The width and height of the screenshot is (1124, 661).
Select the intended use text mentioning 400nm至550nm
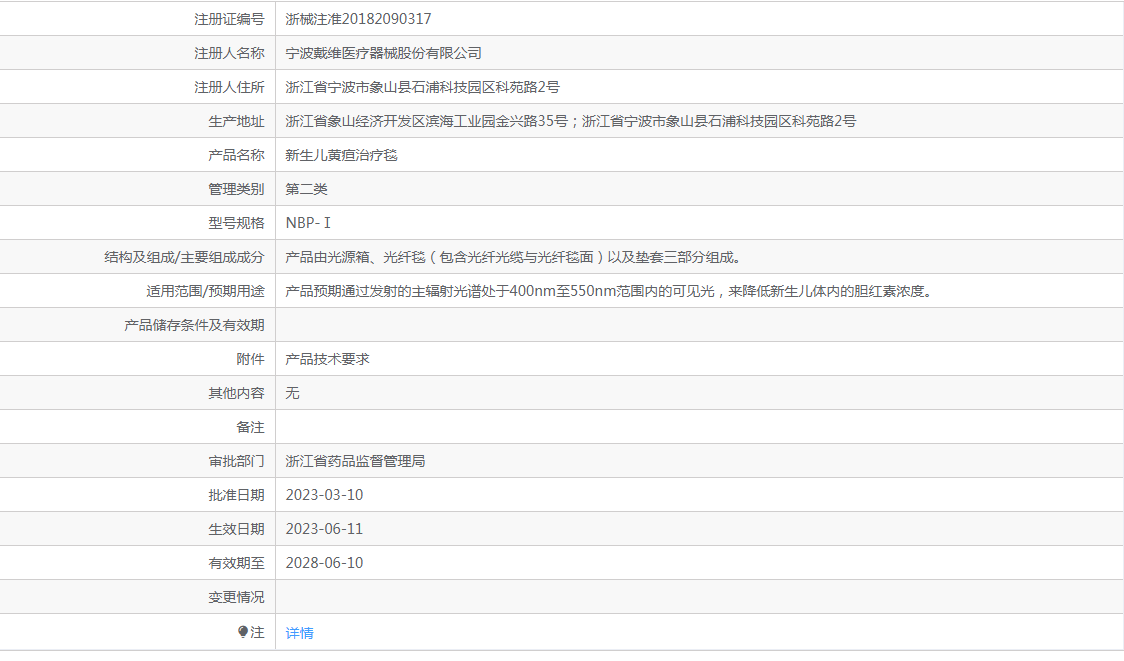coord(611,291)
